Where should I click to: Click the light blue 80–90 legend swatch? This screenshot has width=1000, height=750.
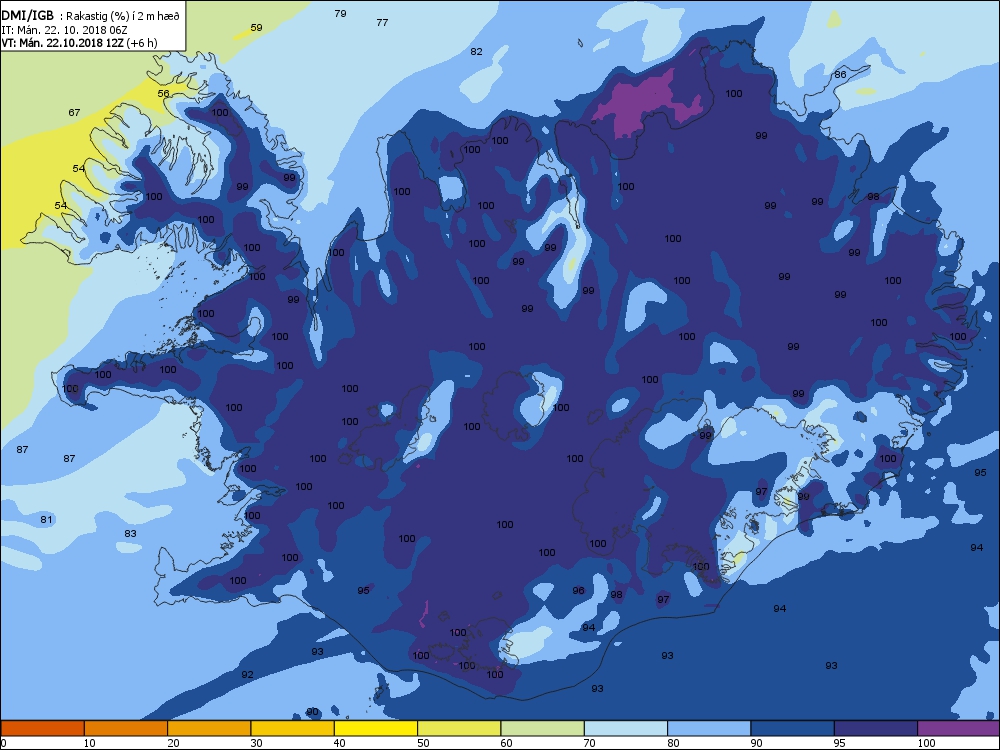pyautogui.click(x=709, y=728)
